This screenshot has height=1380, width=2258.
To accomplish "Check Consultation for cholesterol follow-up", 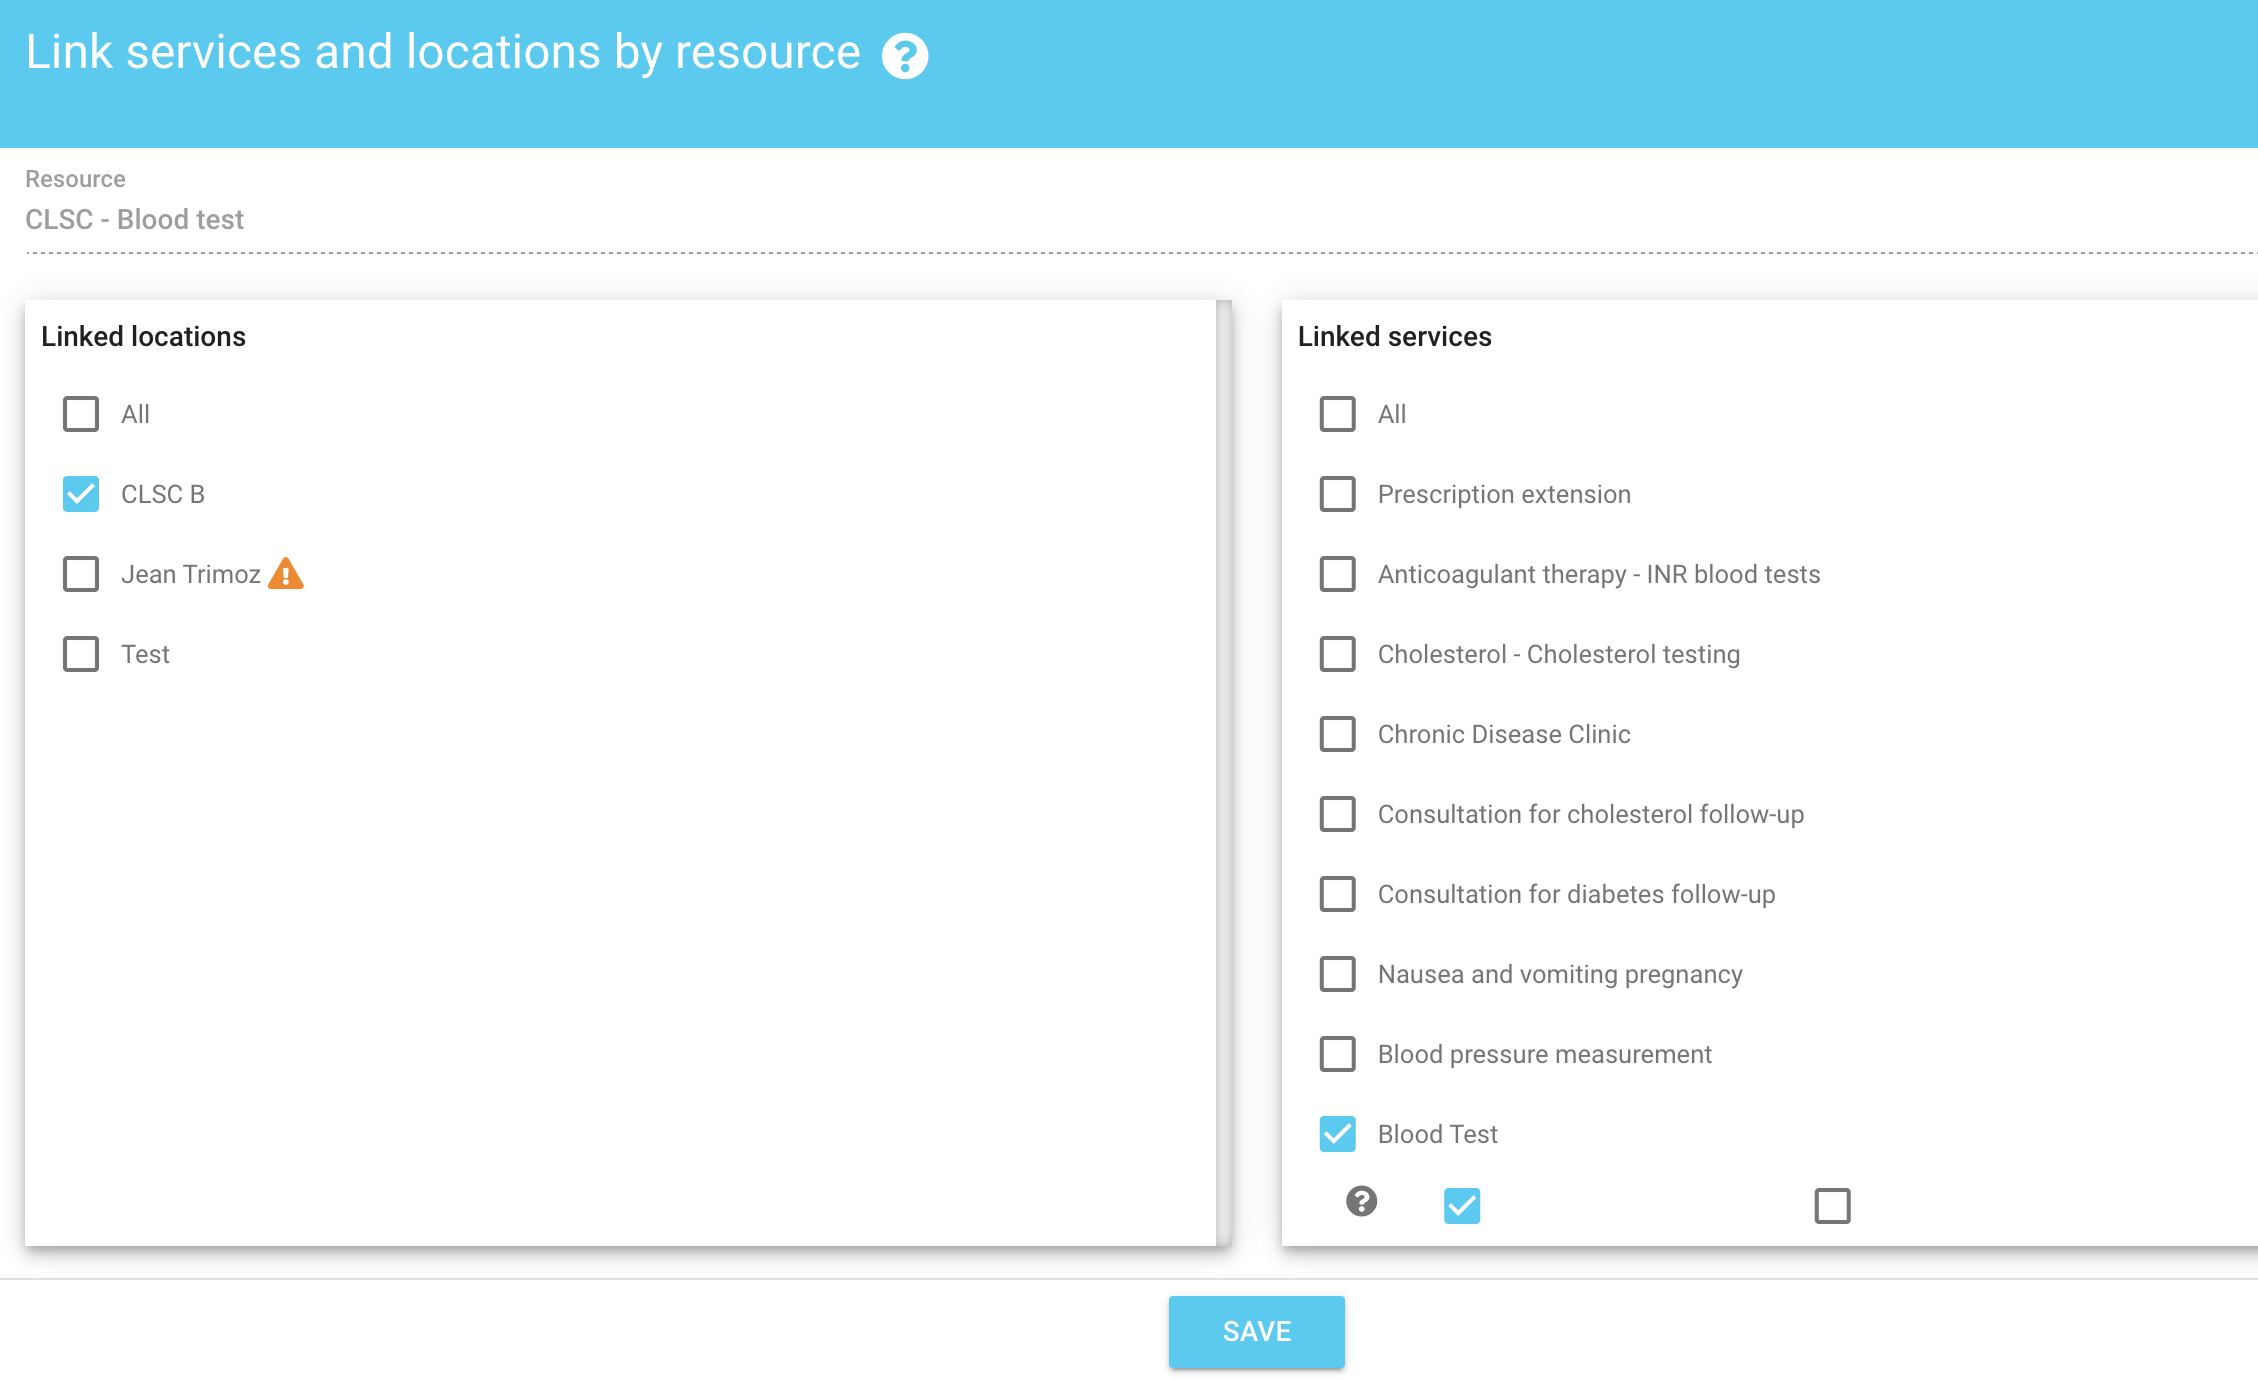I will point(1337,814).
